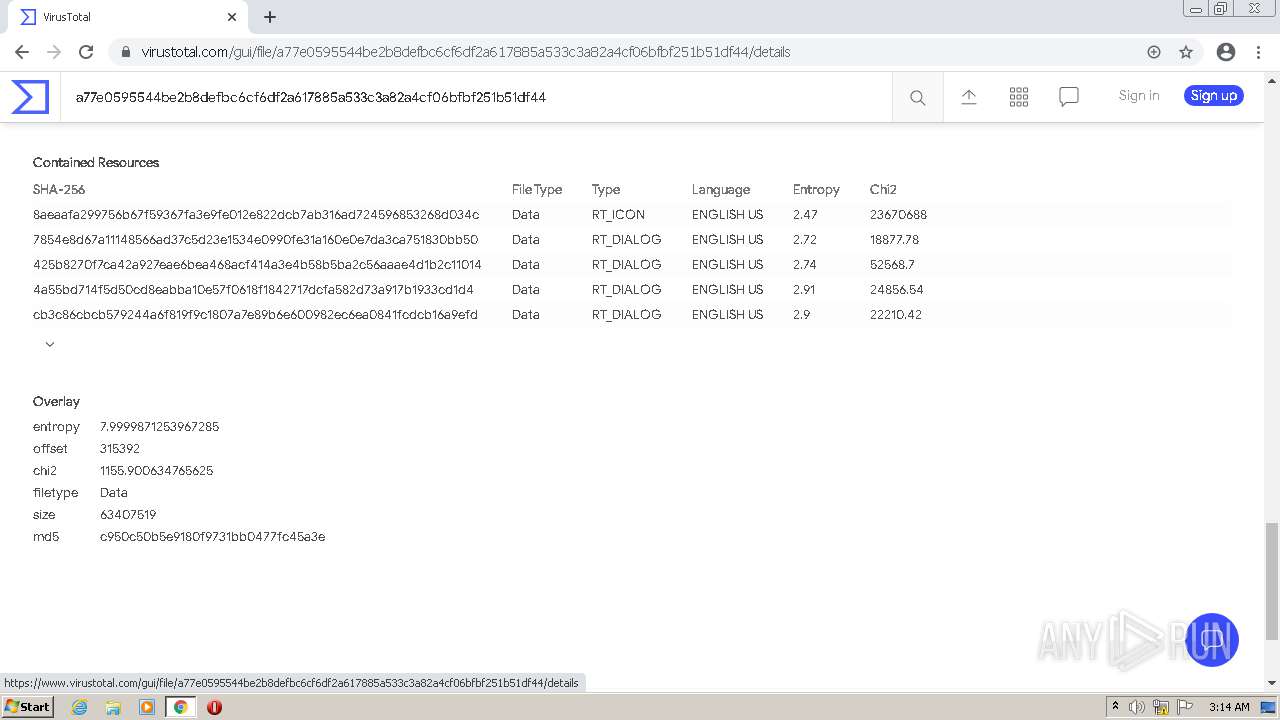1280x720 pixels.
Task: Click hash starting 8aeaafa299756b67
Action: pos(256,214)
